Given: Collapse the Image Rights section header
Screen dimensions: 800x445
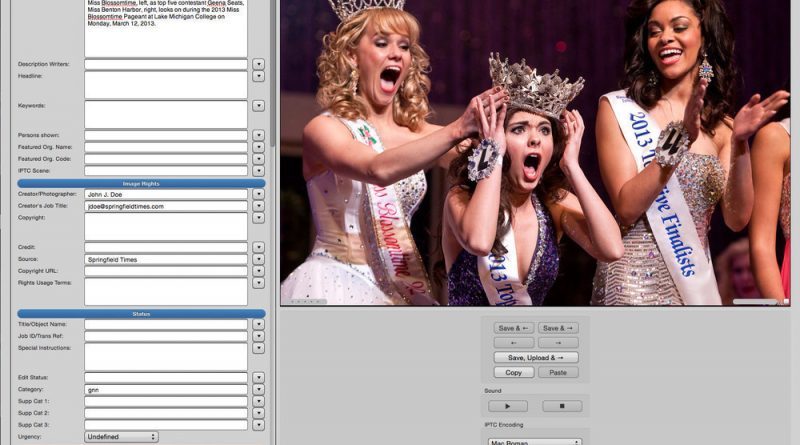Looking at the screenshot, I should 141,183.
